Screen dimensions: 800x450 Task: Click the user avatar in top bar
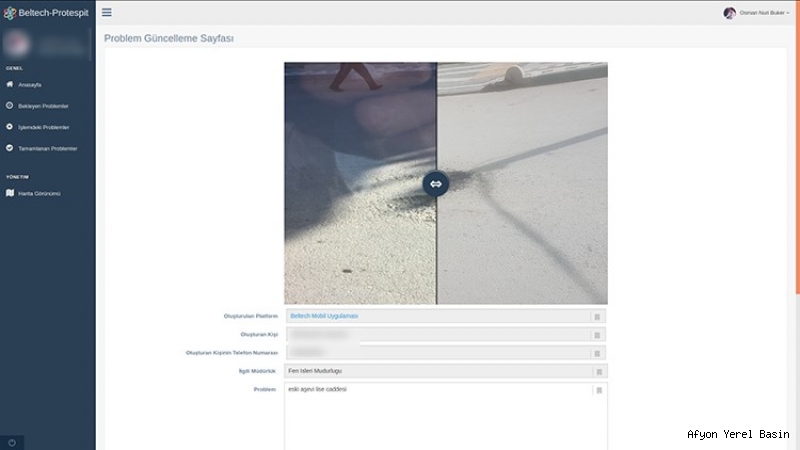[729, 13]
